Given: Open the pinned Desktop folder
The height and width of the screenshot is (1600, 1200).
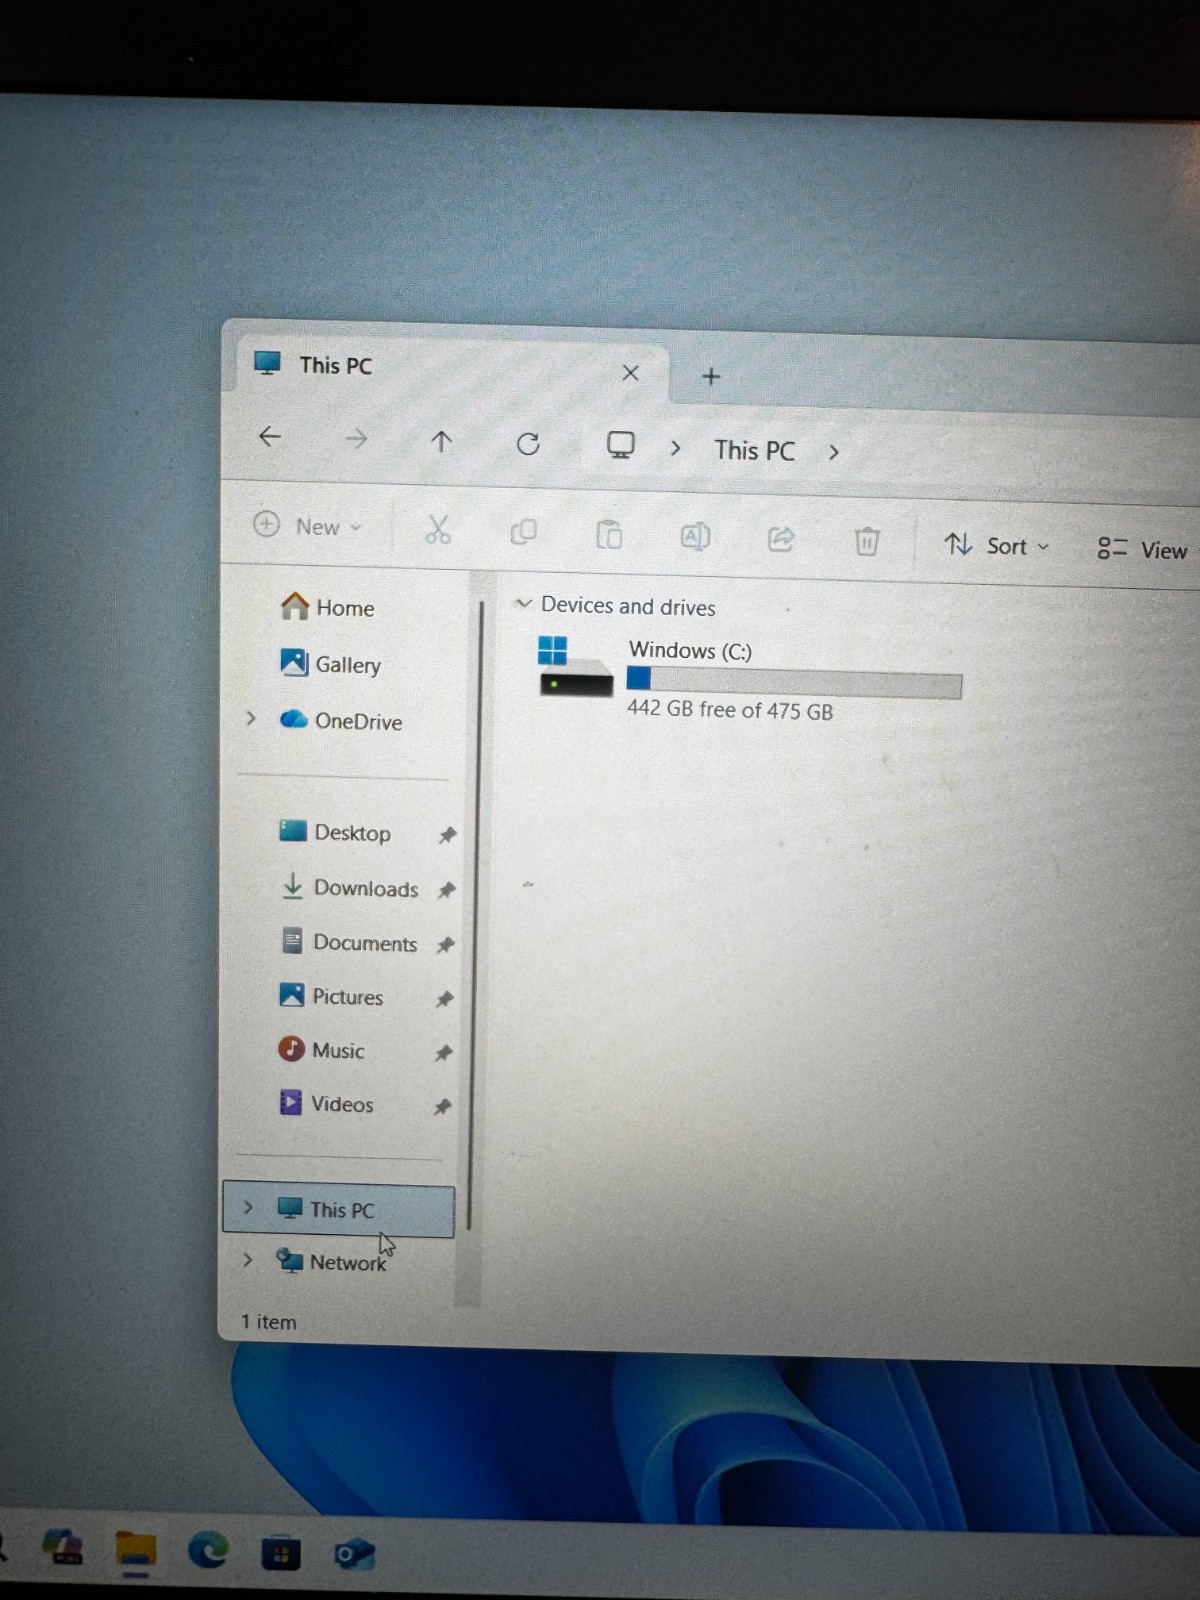Looking at the screenshot, I should click(335, 832).
